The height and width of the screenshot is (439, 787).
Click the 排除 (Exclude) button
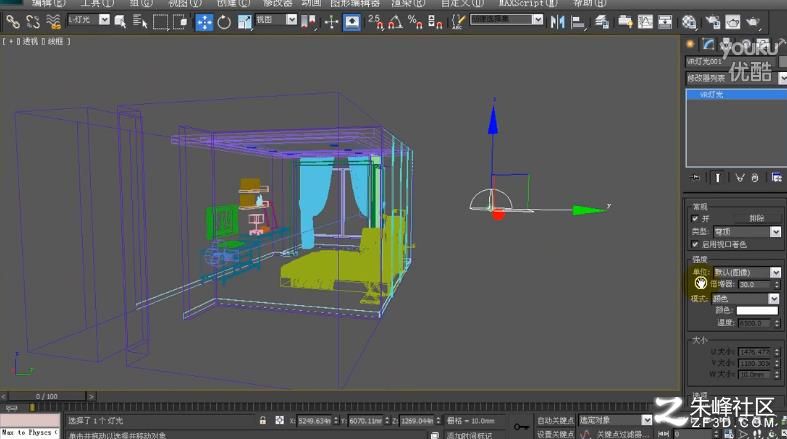756,218
